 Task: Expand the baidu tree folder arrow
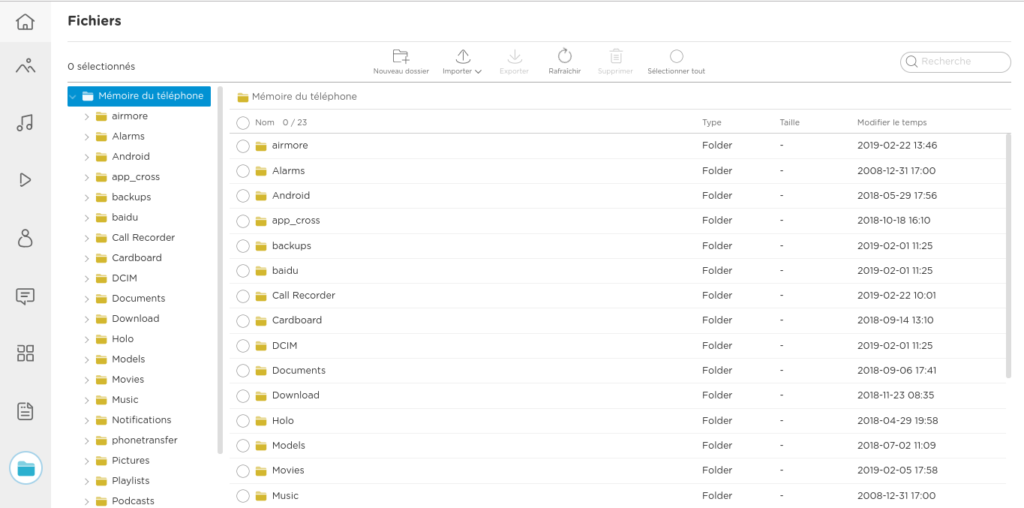click(86, 218)
